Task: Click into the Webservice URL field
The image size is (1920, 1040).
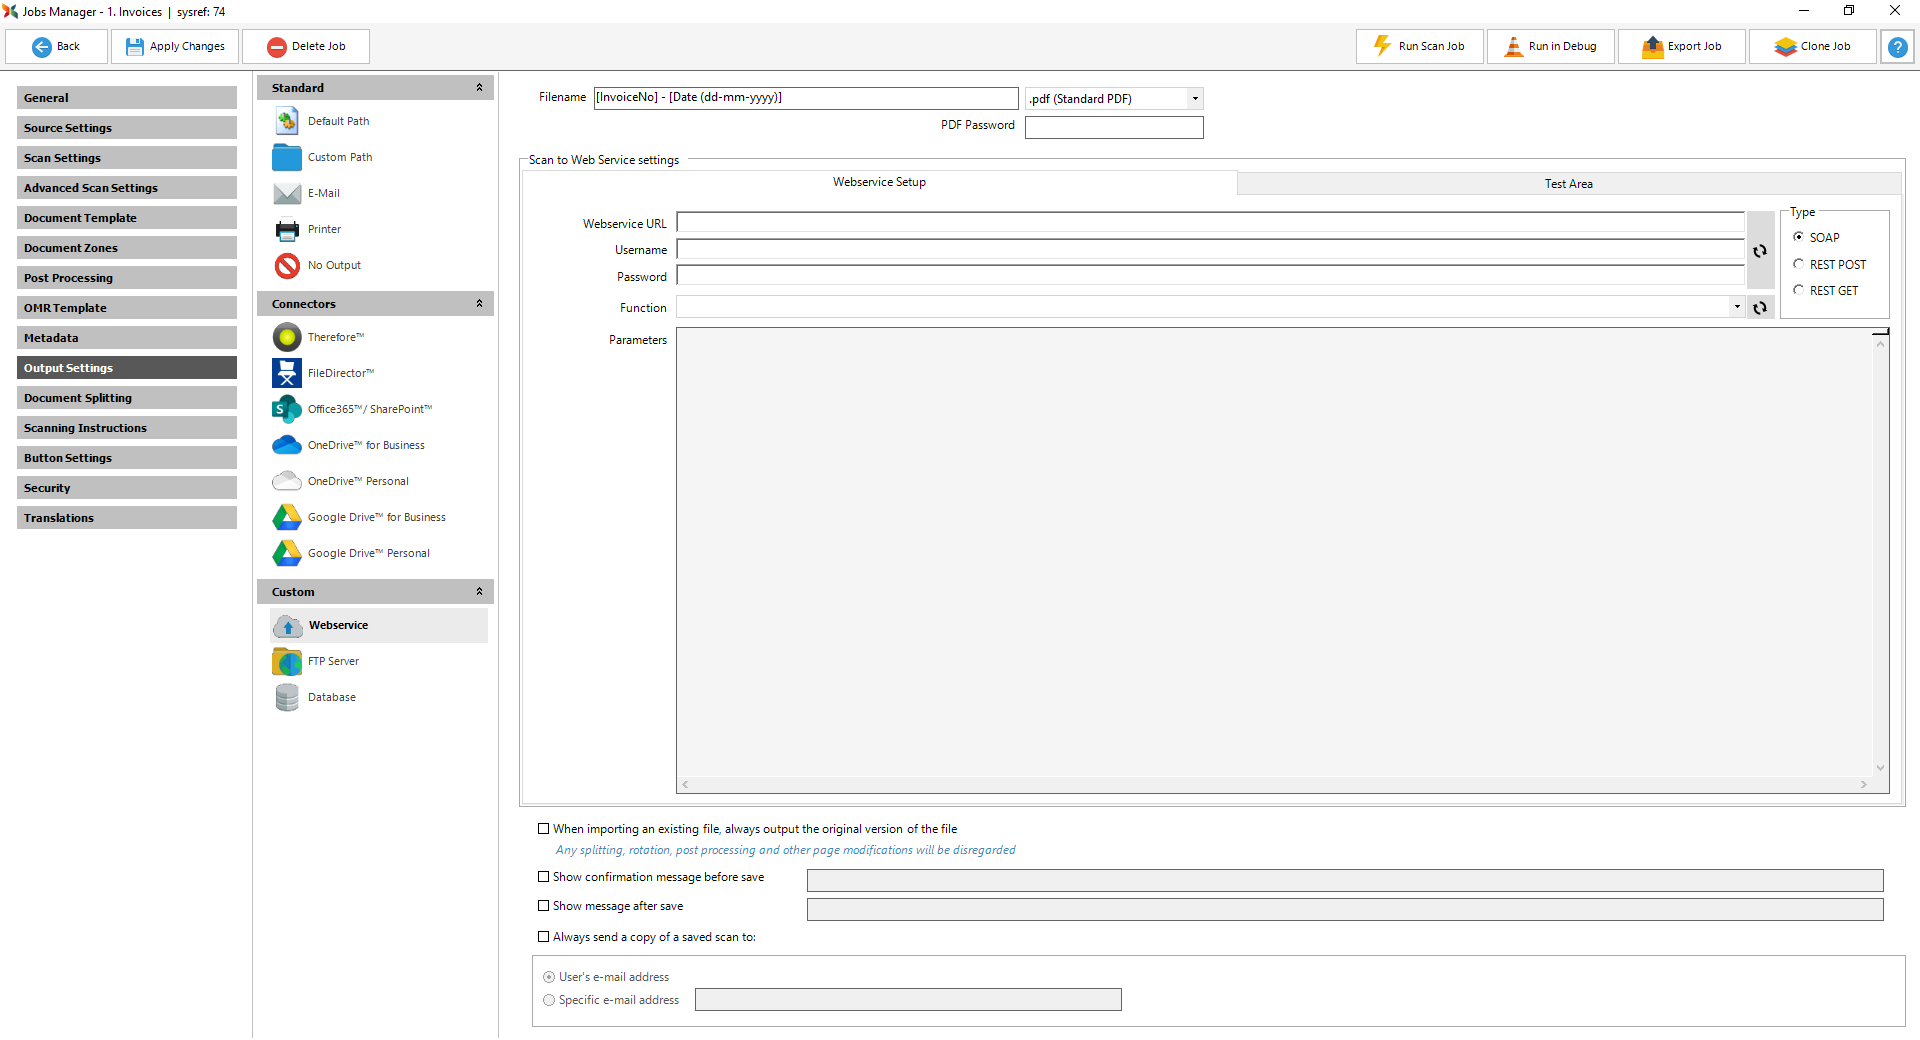Action: [x=1210, y=222]
